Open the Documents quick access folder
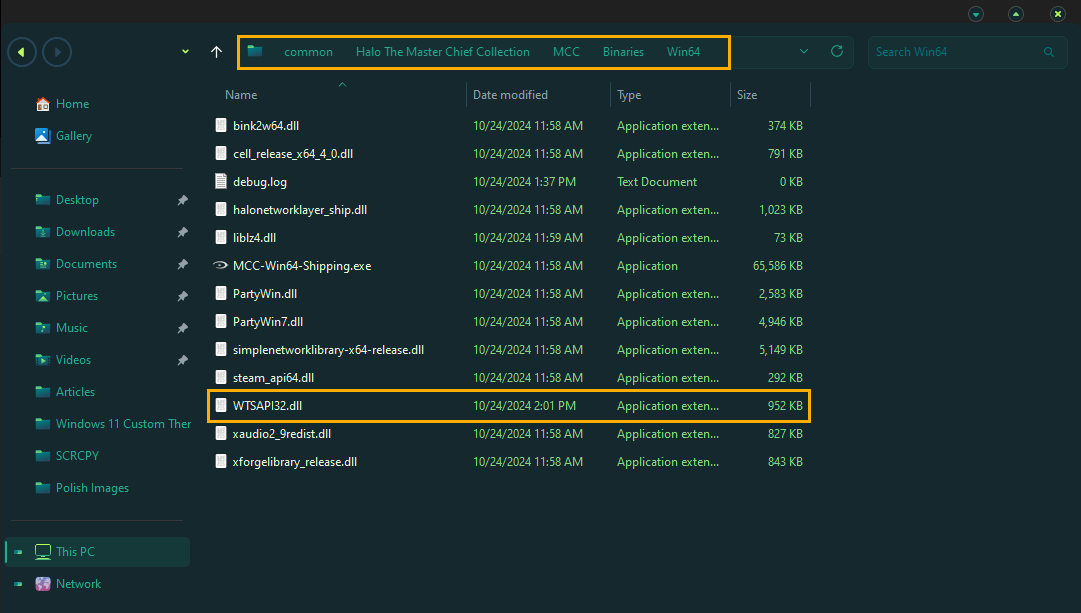This screenshot has width=1081, height=613. tap(86, 264)
